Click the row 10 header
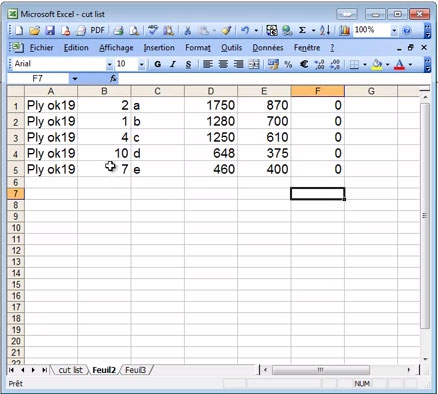The image size is (438, 394). pyautogui.click(x=16, y=228)
